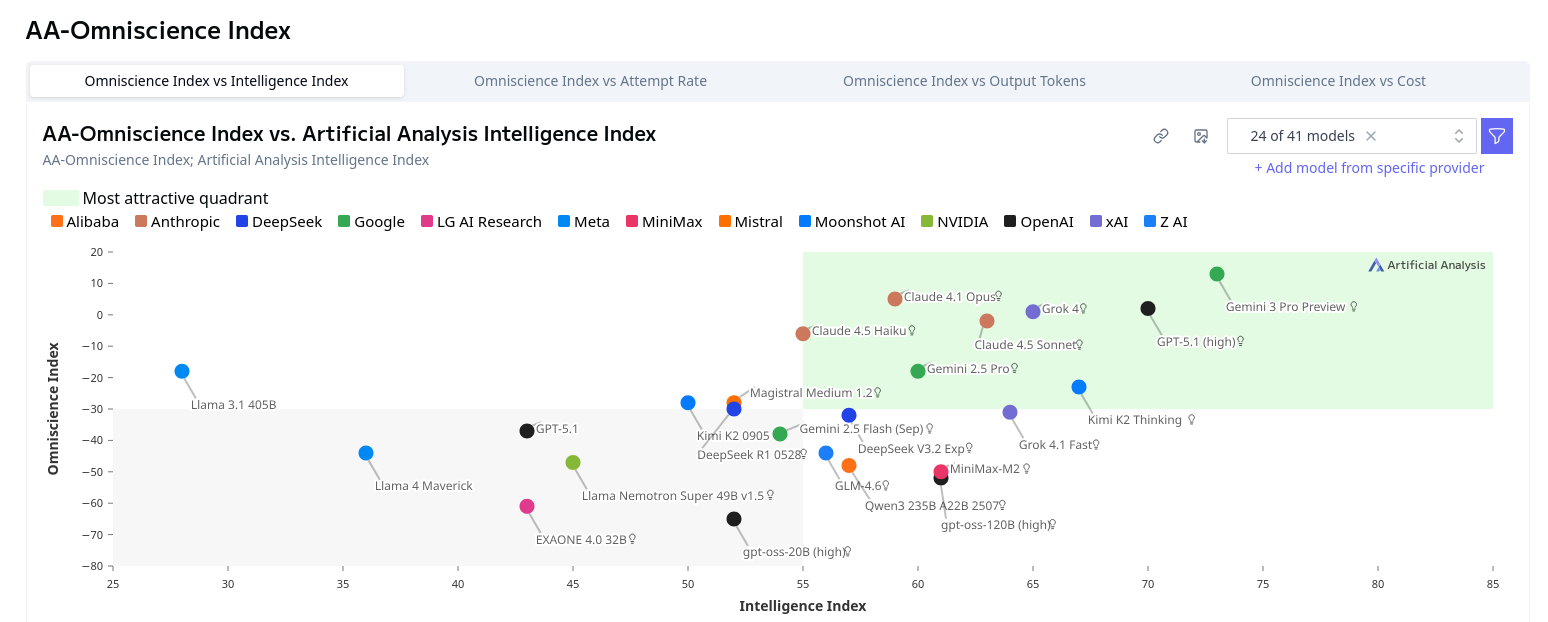Hide the Google series via legend

(371, 222)
